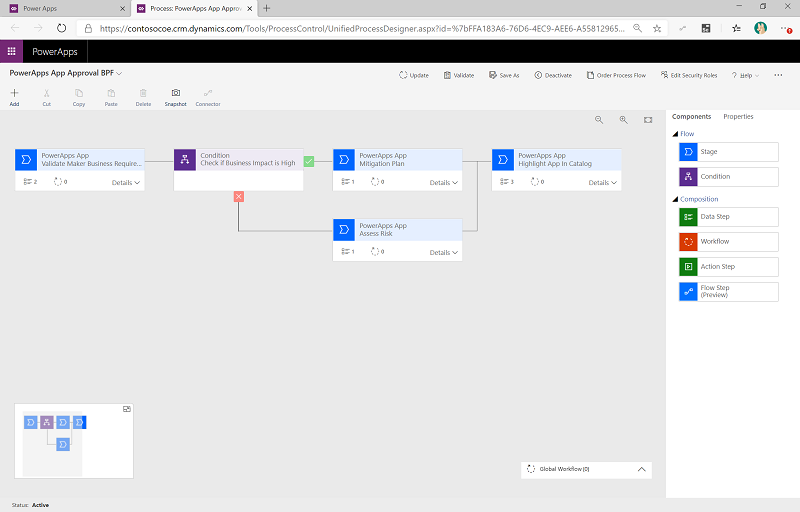
Task: Click the Assess Risk stage icon
Action: click(344, 229)
